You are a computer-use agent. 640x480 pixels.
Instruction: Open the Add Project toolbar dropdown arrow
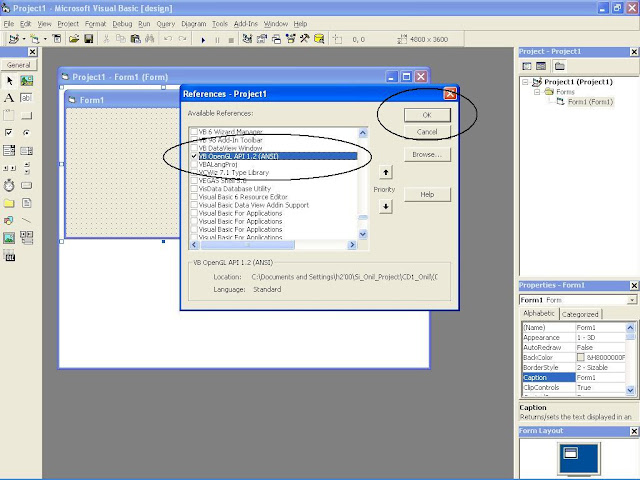24,39
